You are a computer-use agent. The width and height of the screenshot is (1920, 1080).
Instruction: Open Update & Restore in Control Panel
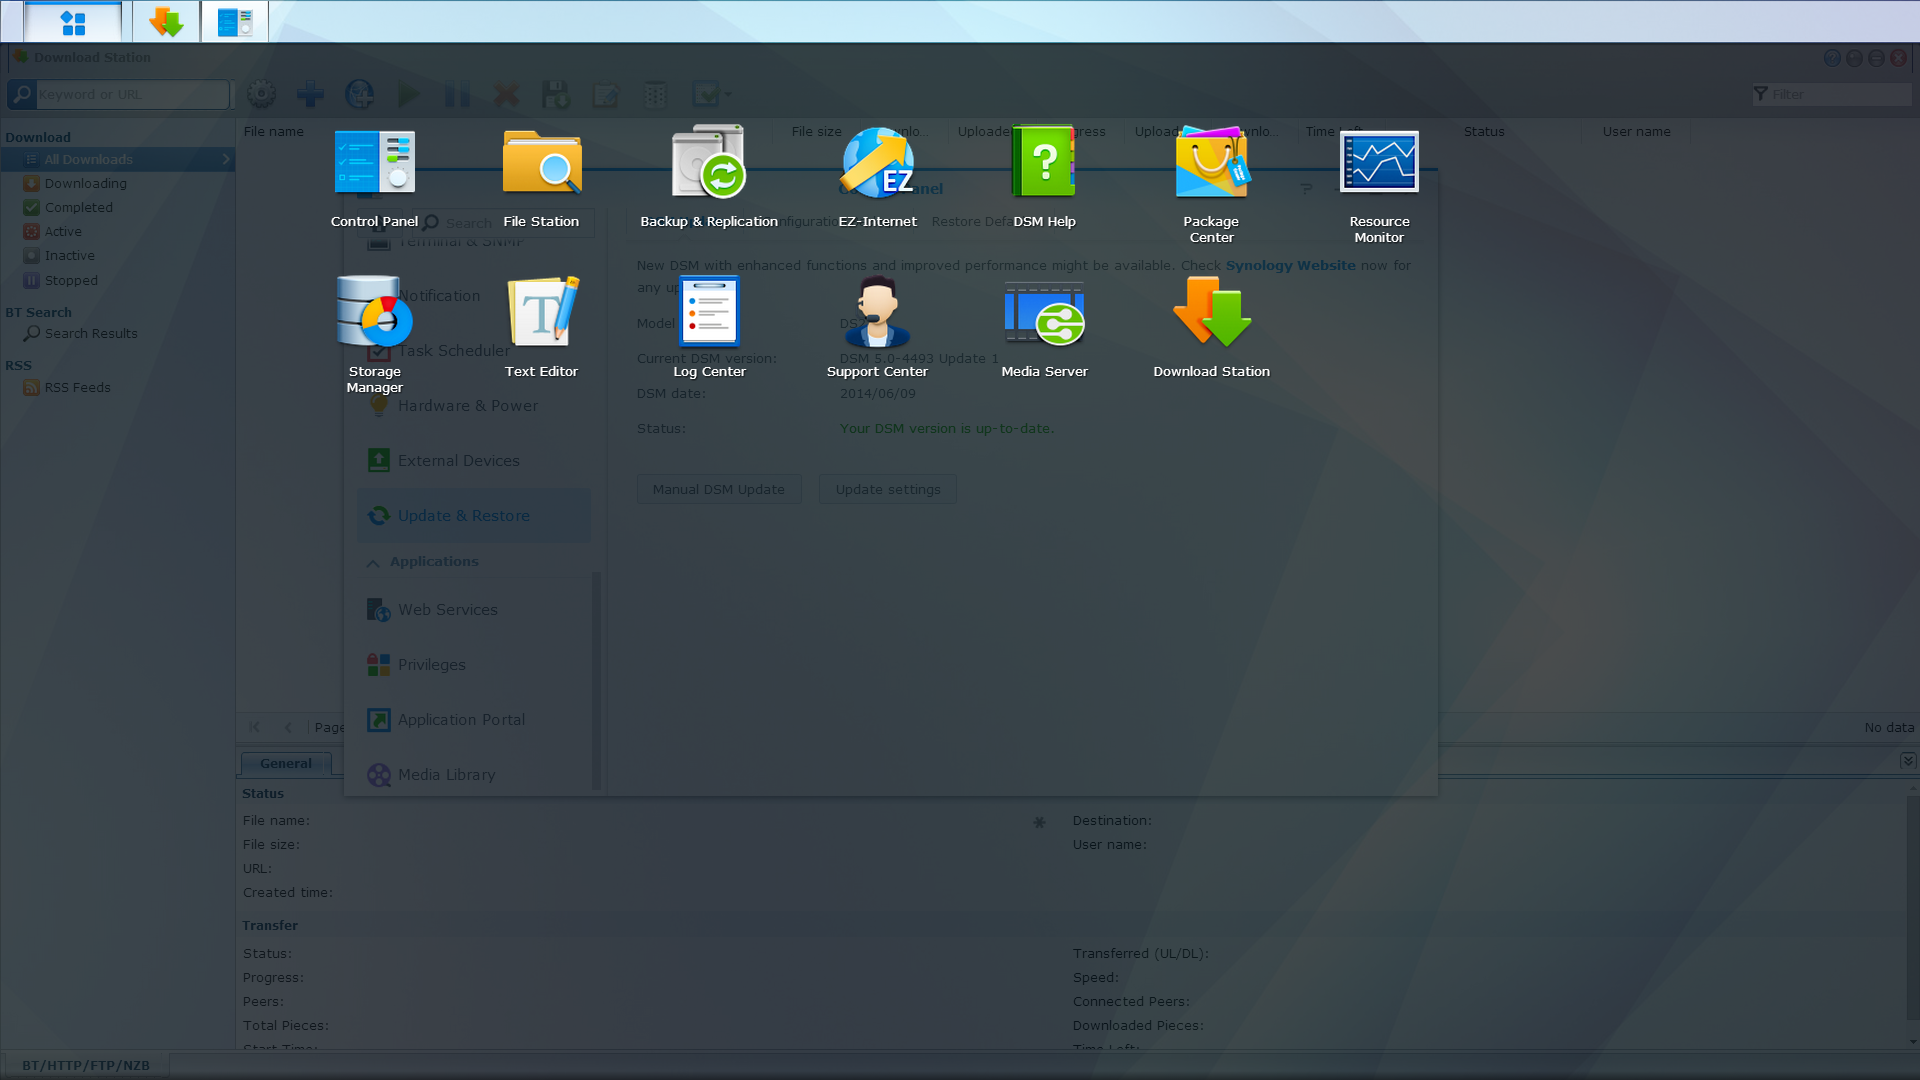point(474,515)
